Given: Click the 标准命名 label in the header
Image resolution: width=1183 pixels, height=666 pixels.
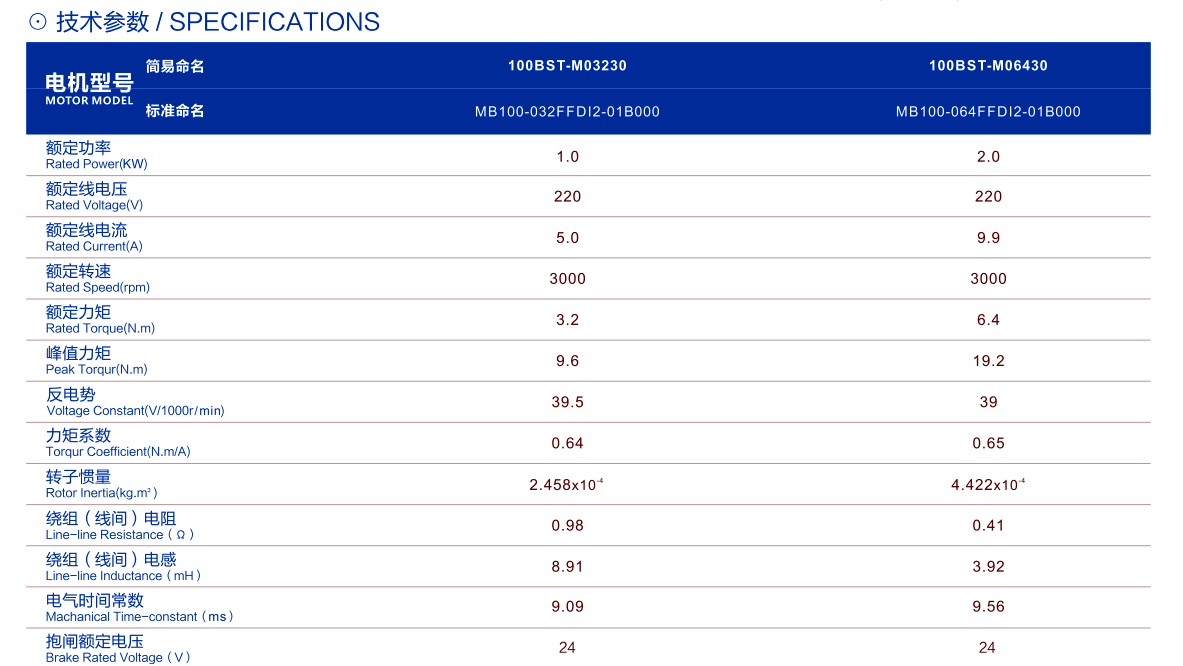Looking at the screenshot, I should 175,111.
